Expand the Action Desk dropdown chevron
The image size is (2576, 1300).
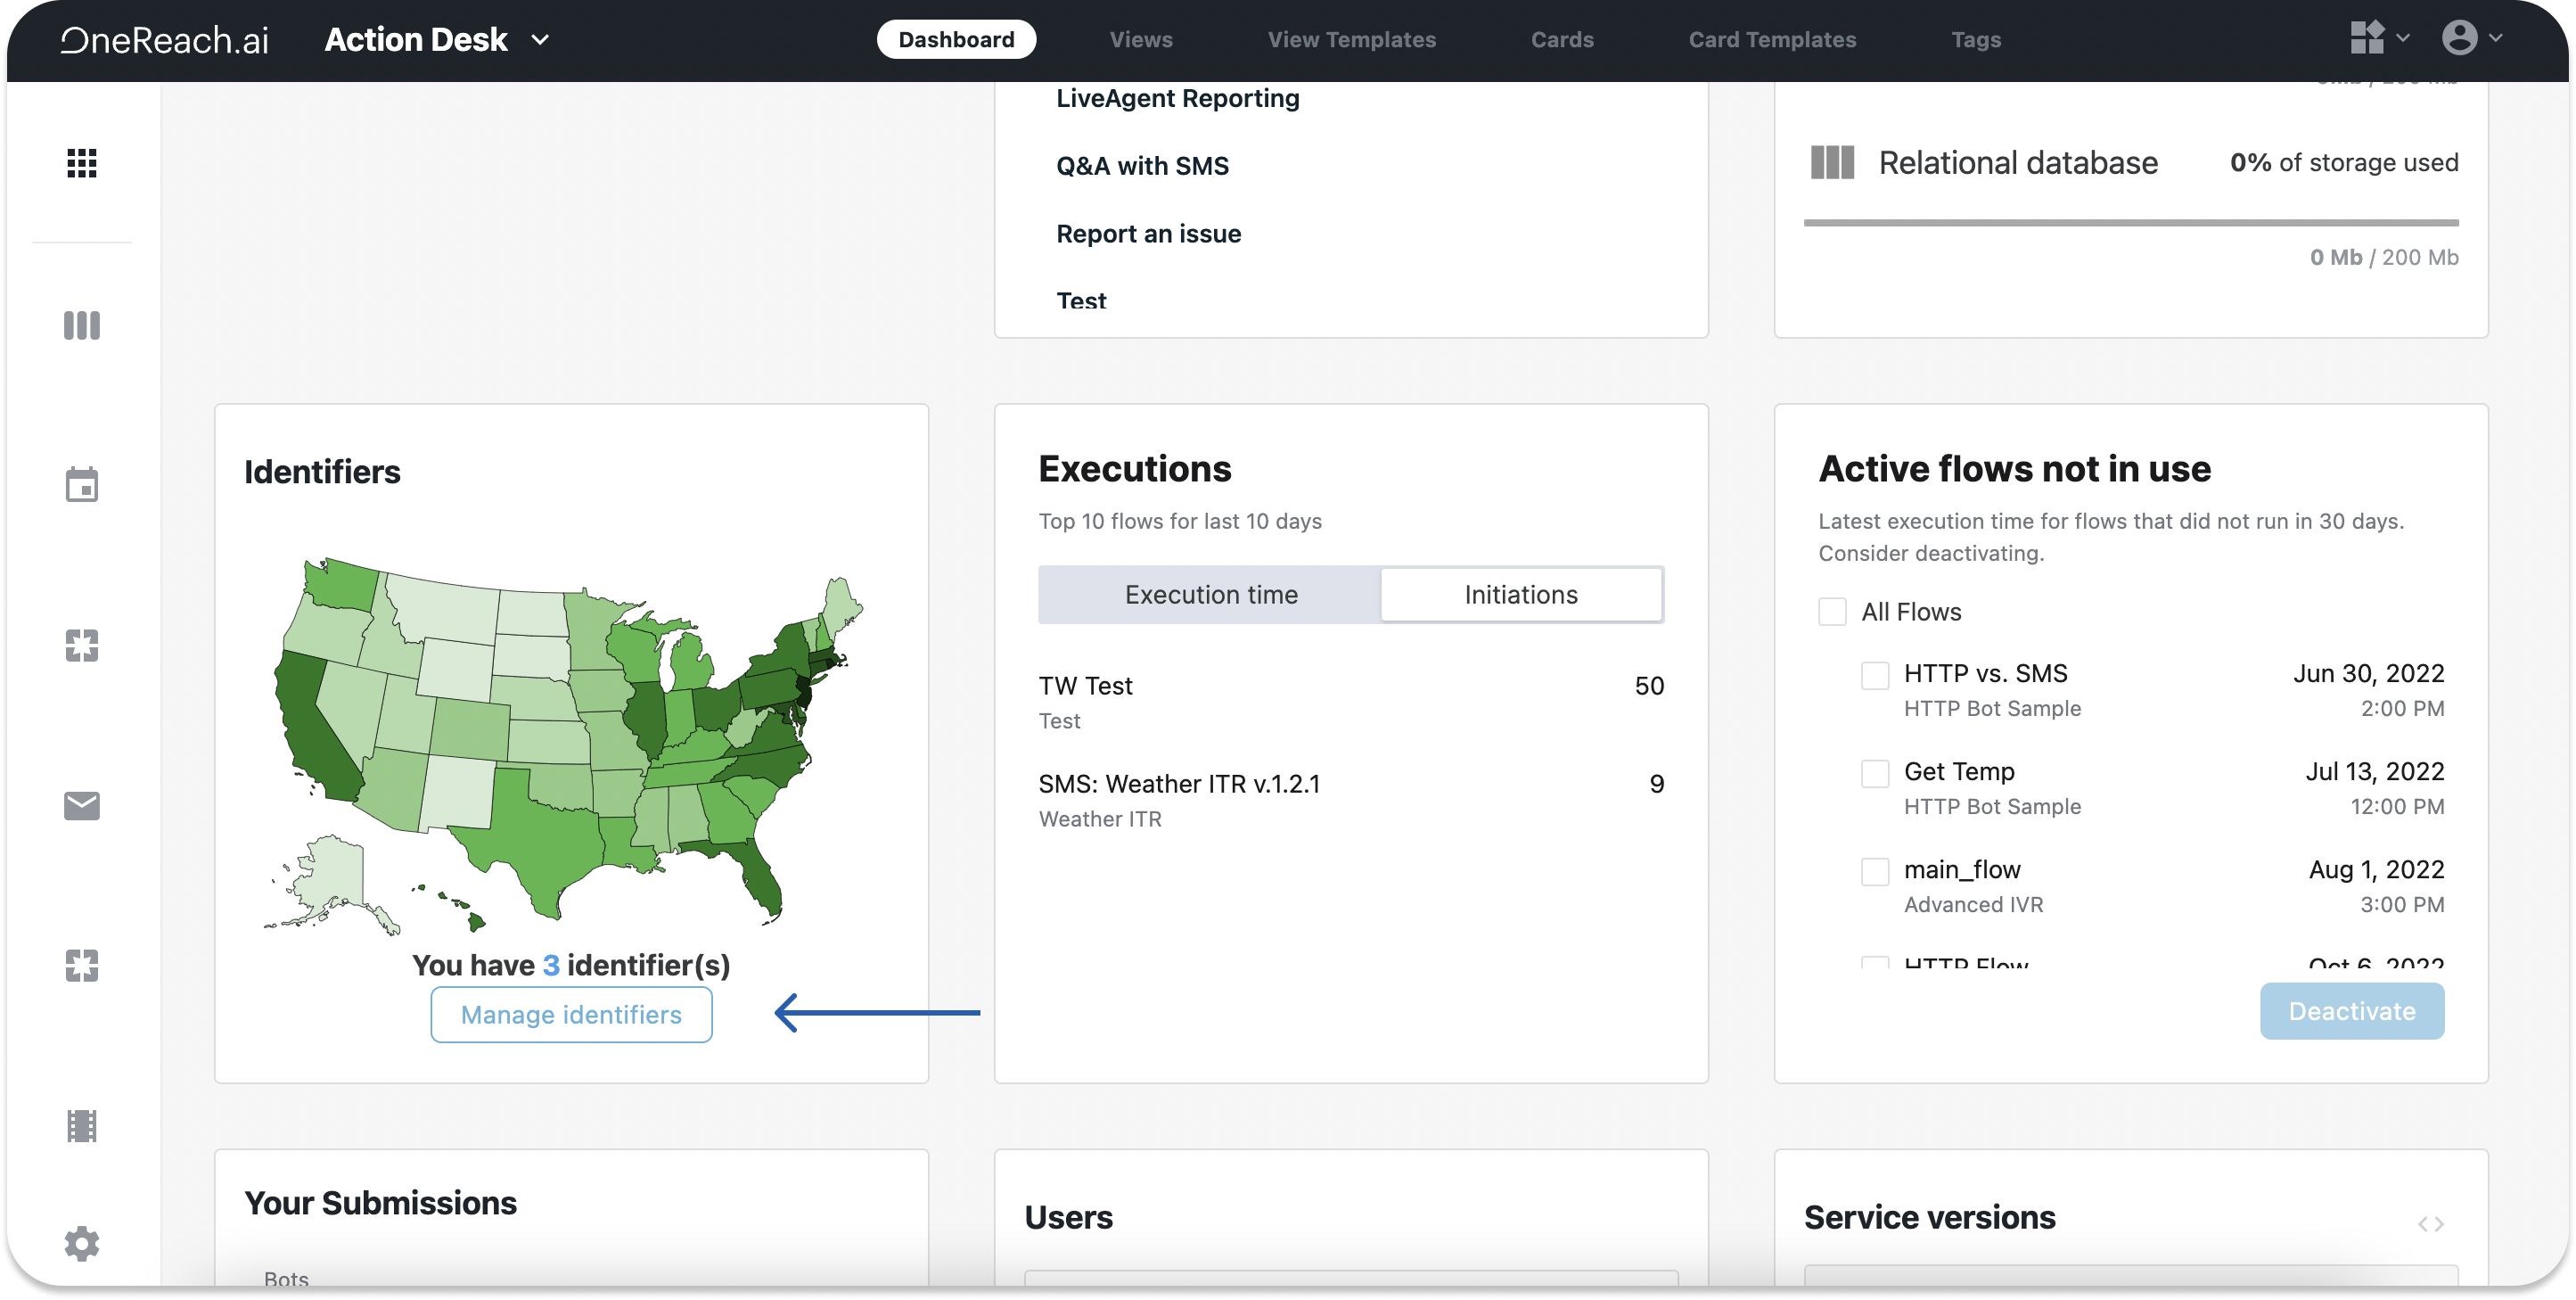(x=540, y=40)
